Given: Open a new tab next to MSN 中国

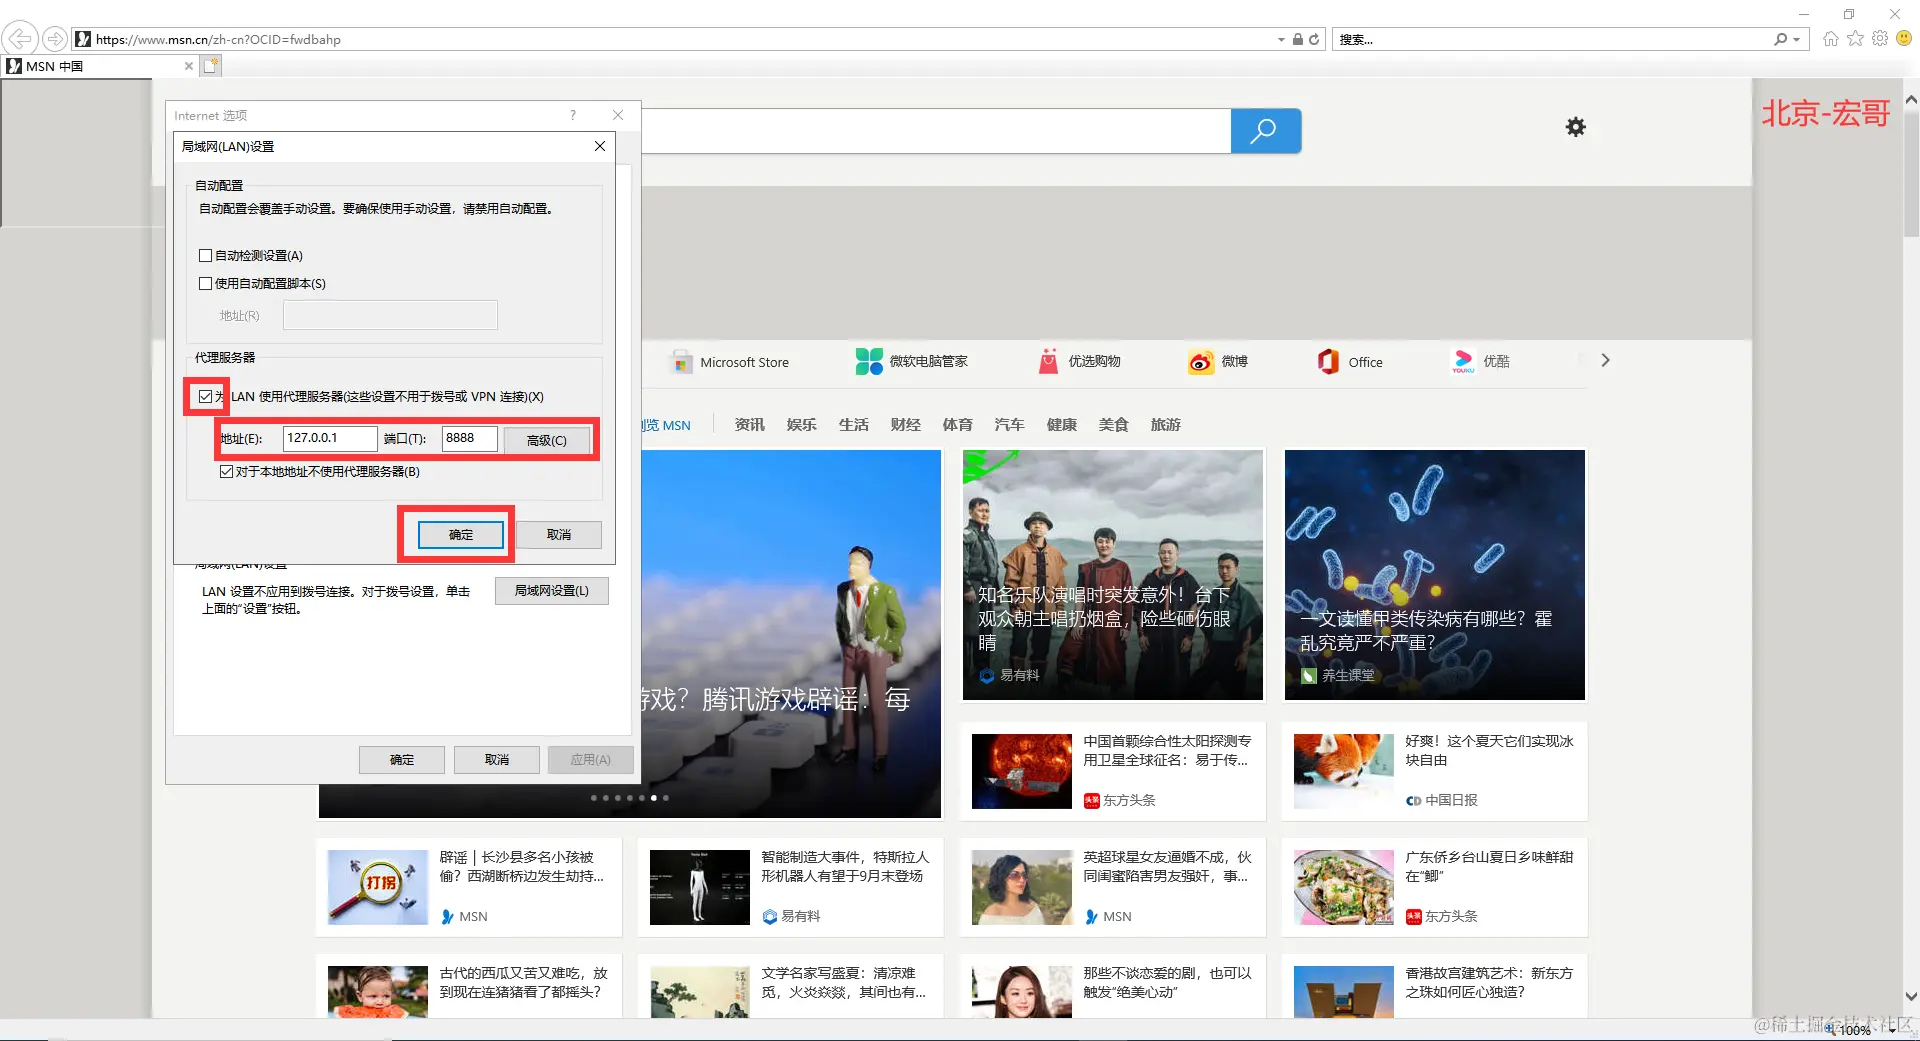Looking at the screenshot, I should click(210, 66).
